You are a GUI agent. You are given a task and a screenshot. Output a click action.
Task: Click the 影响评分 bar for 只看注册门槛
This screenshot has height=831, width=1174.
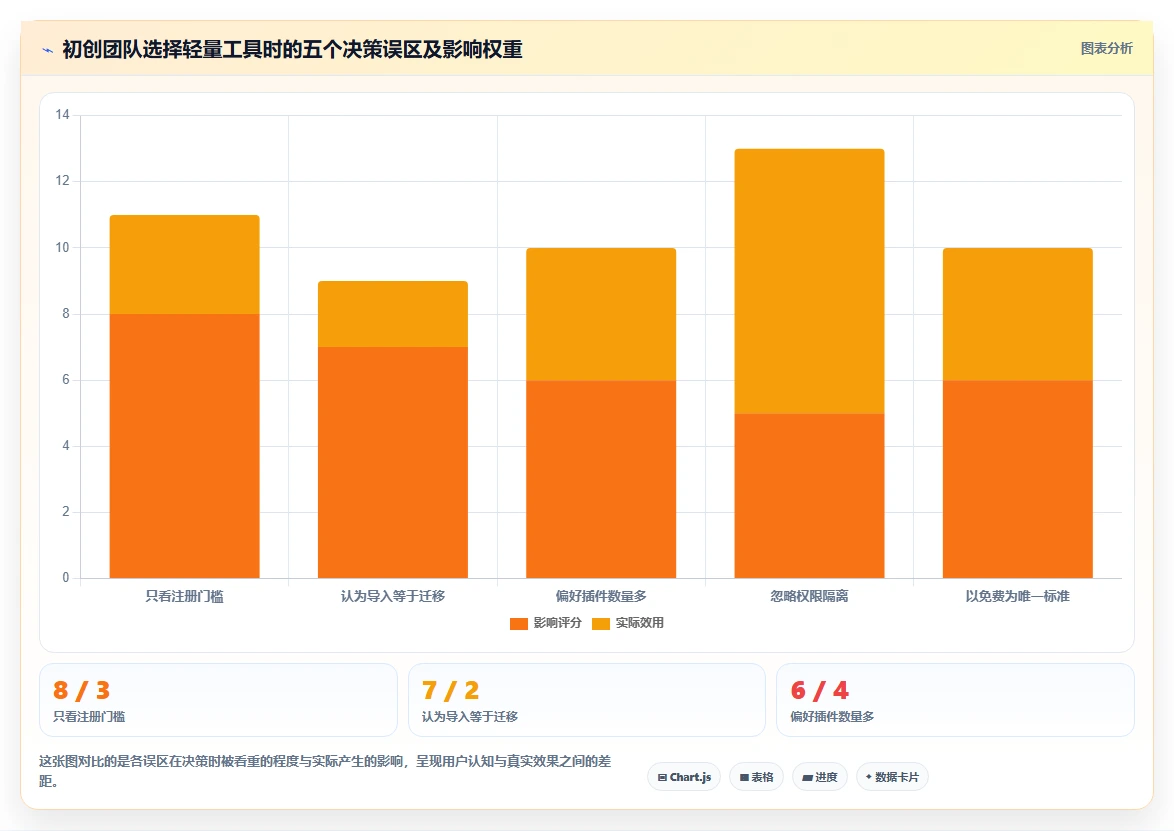(x=184, y=446)
